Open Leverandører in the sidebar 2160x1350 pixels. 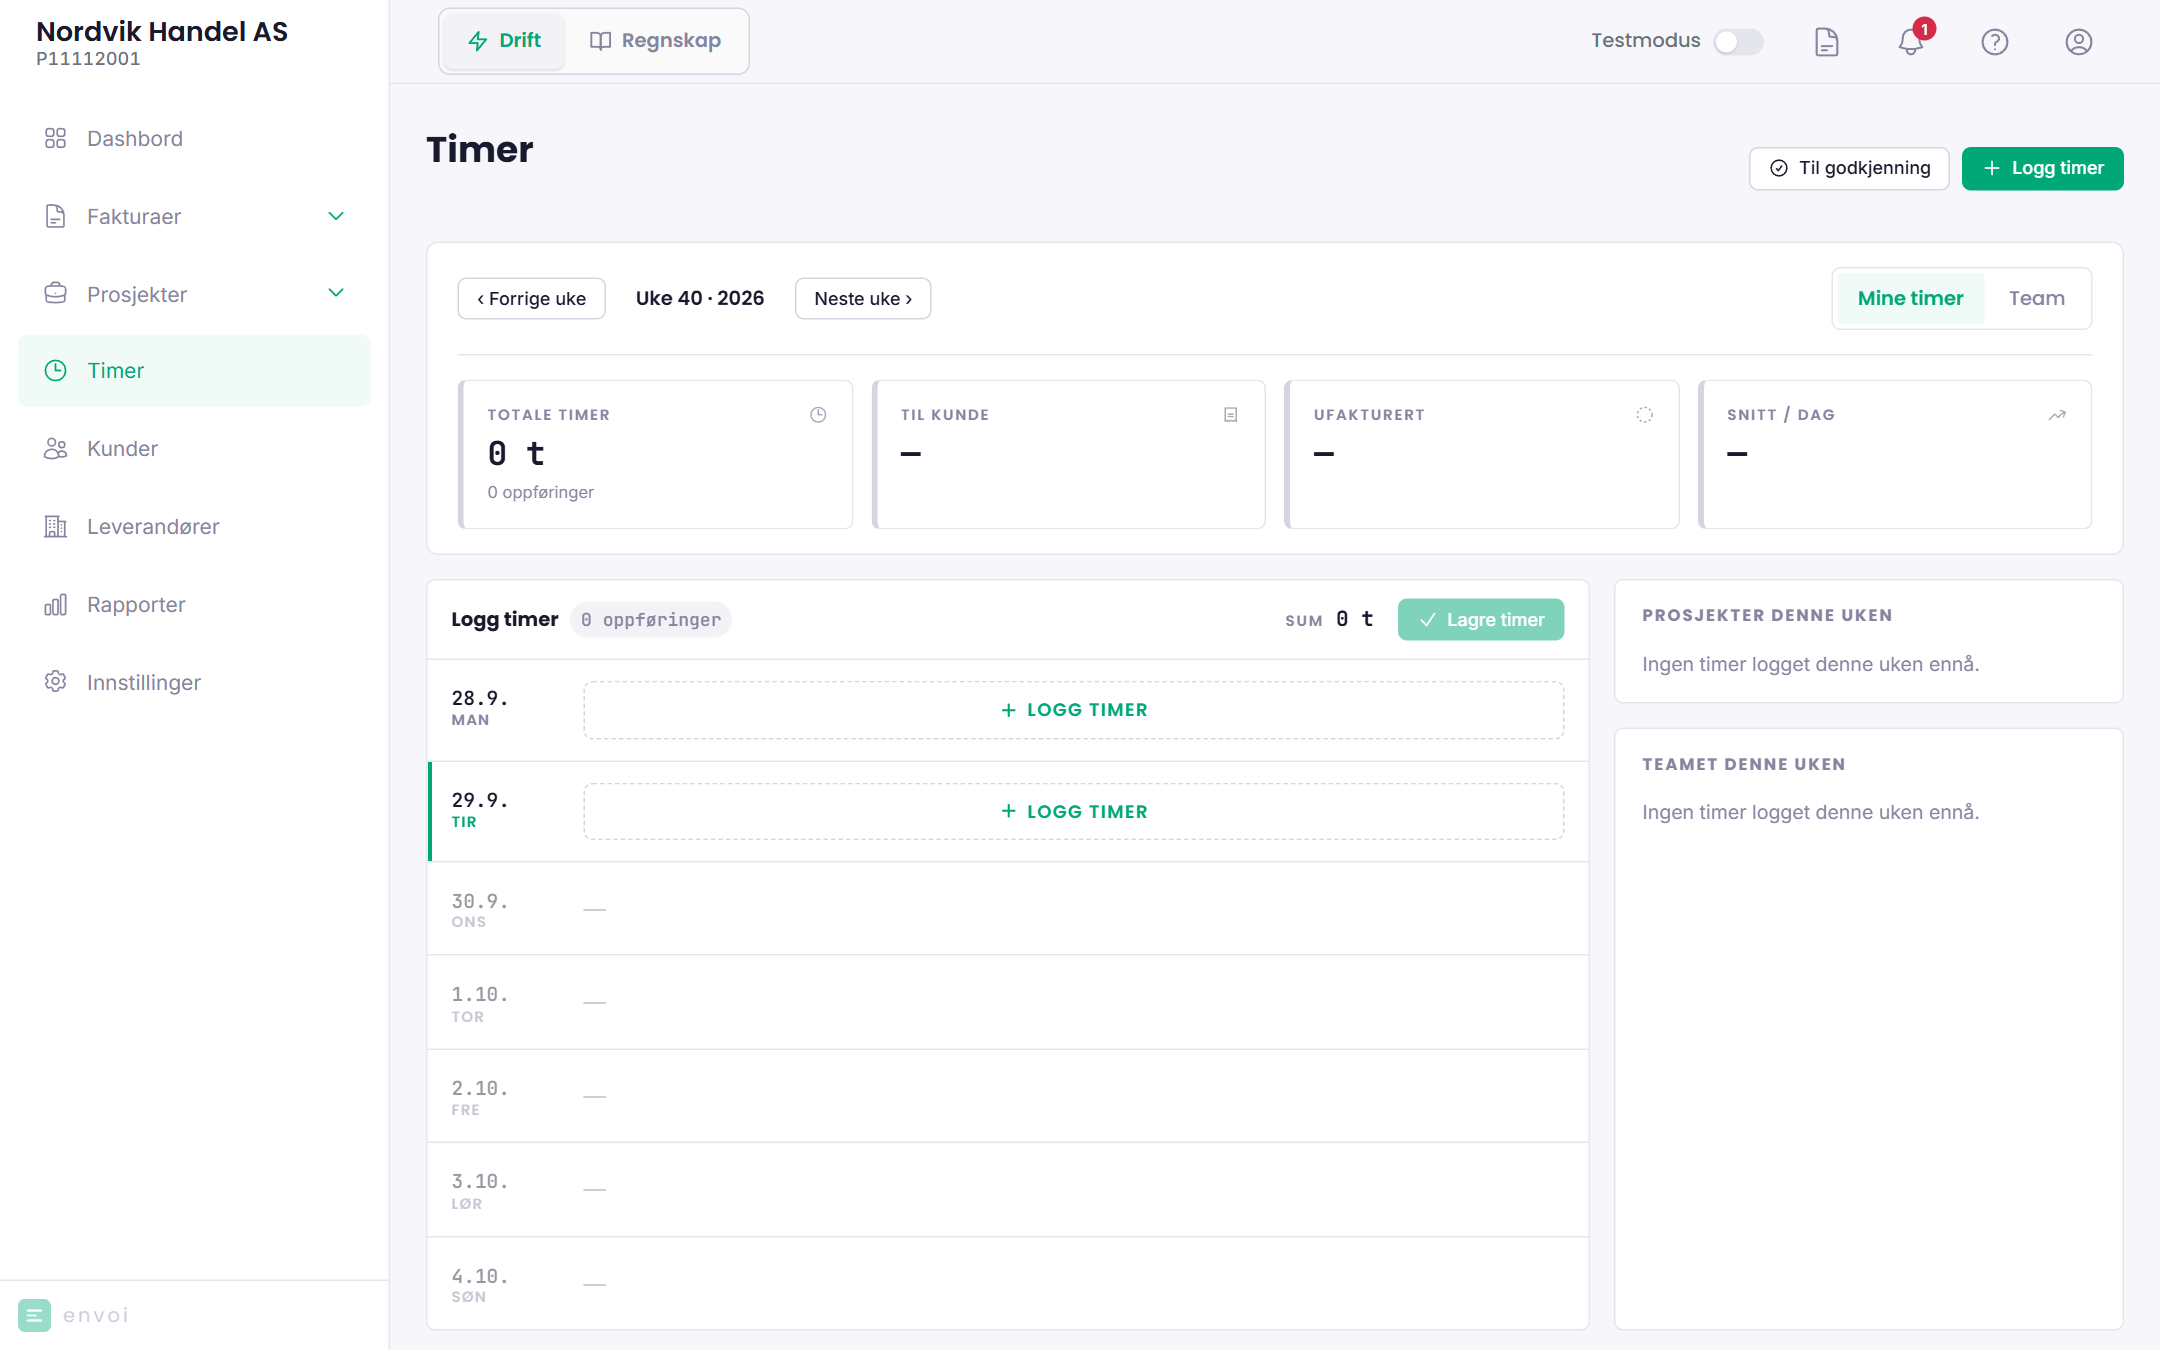click(x=194, y=526)
